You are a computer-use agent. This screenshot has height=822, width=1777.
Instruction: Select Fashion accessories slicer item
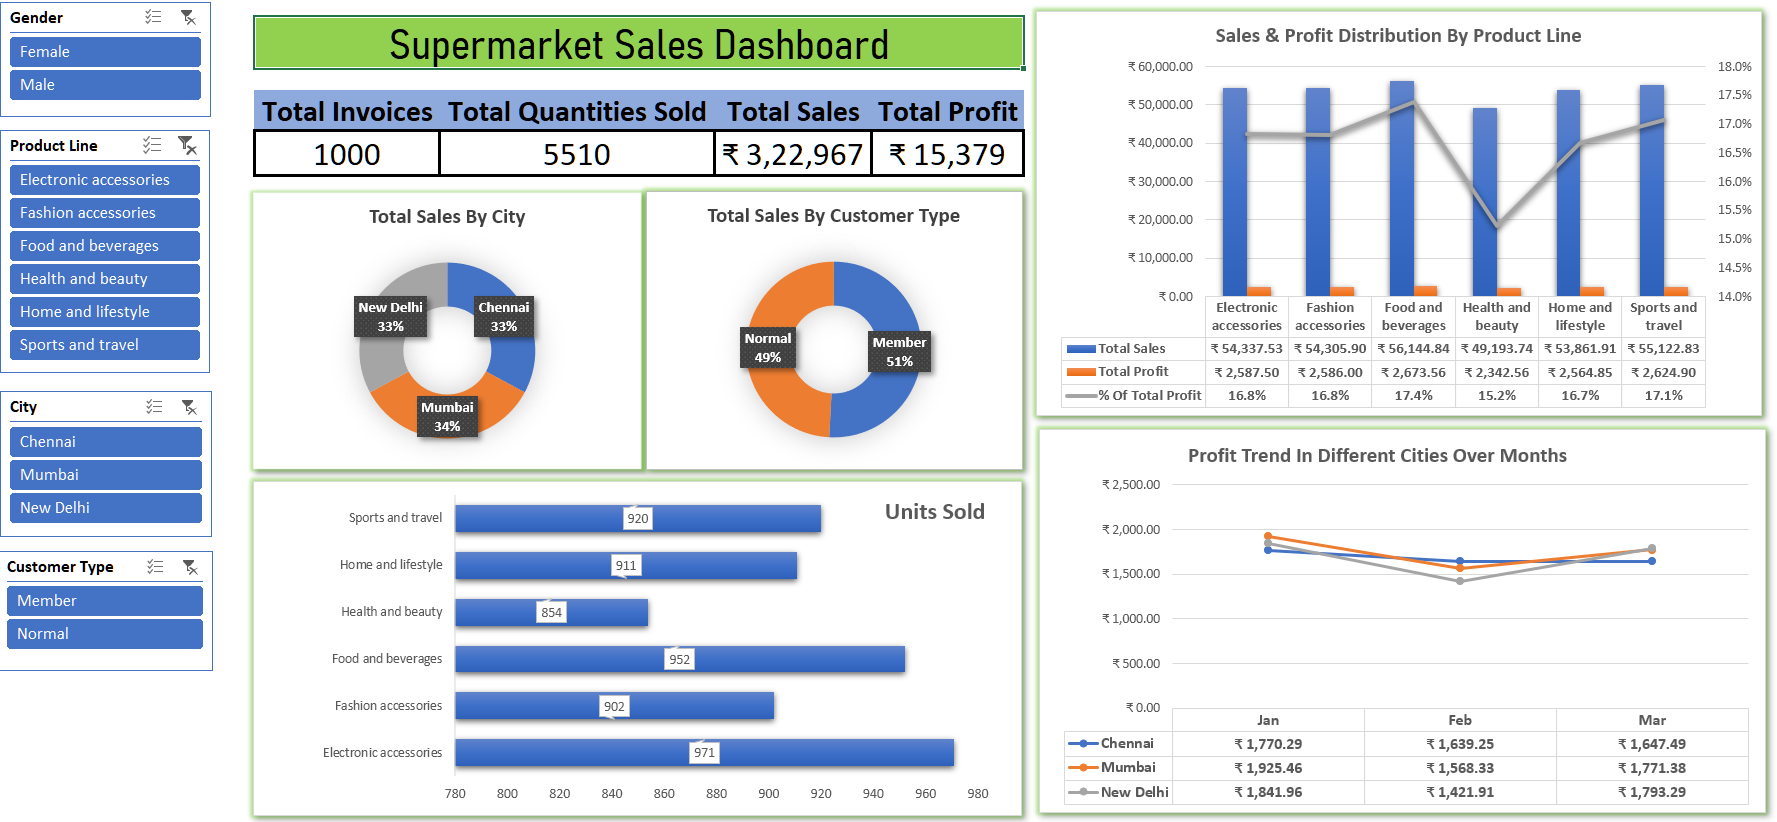point(105,213)
